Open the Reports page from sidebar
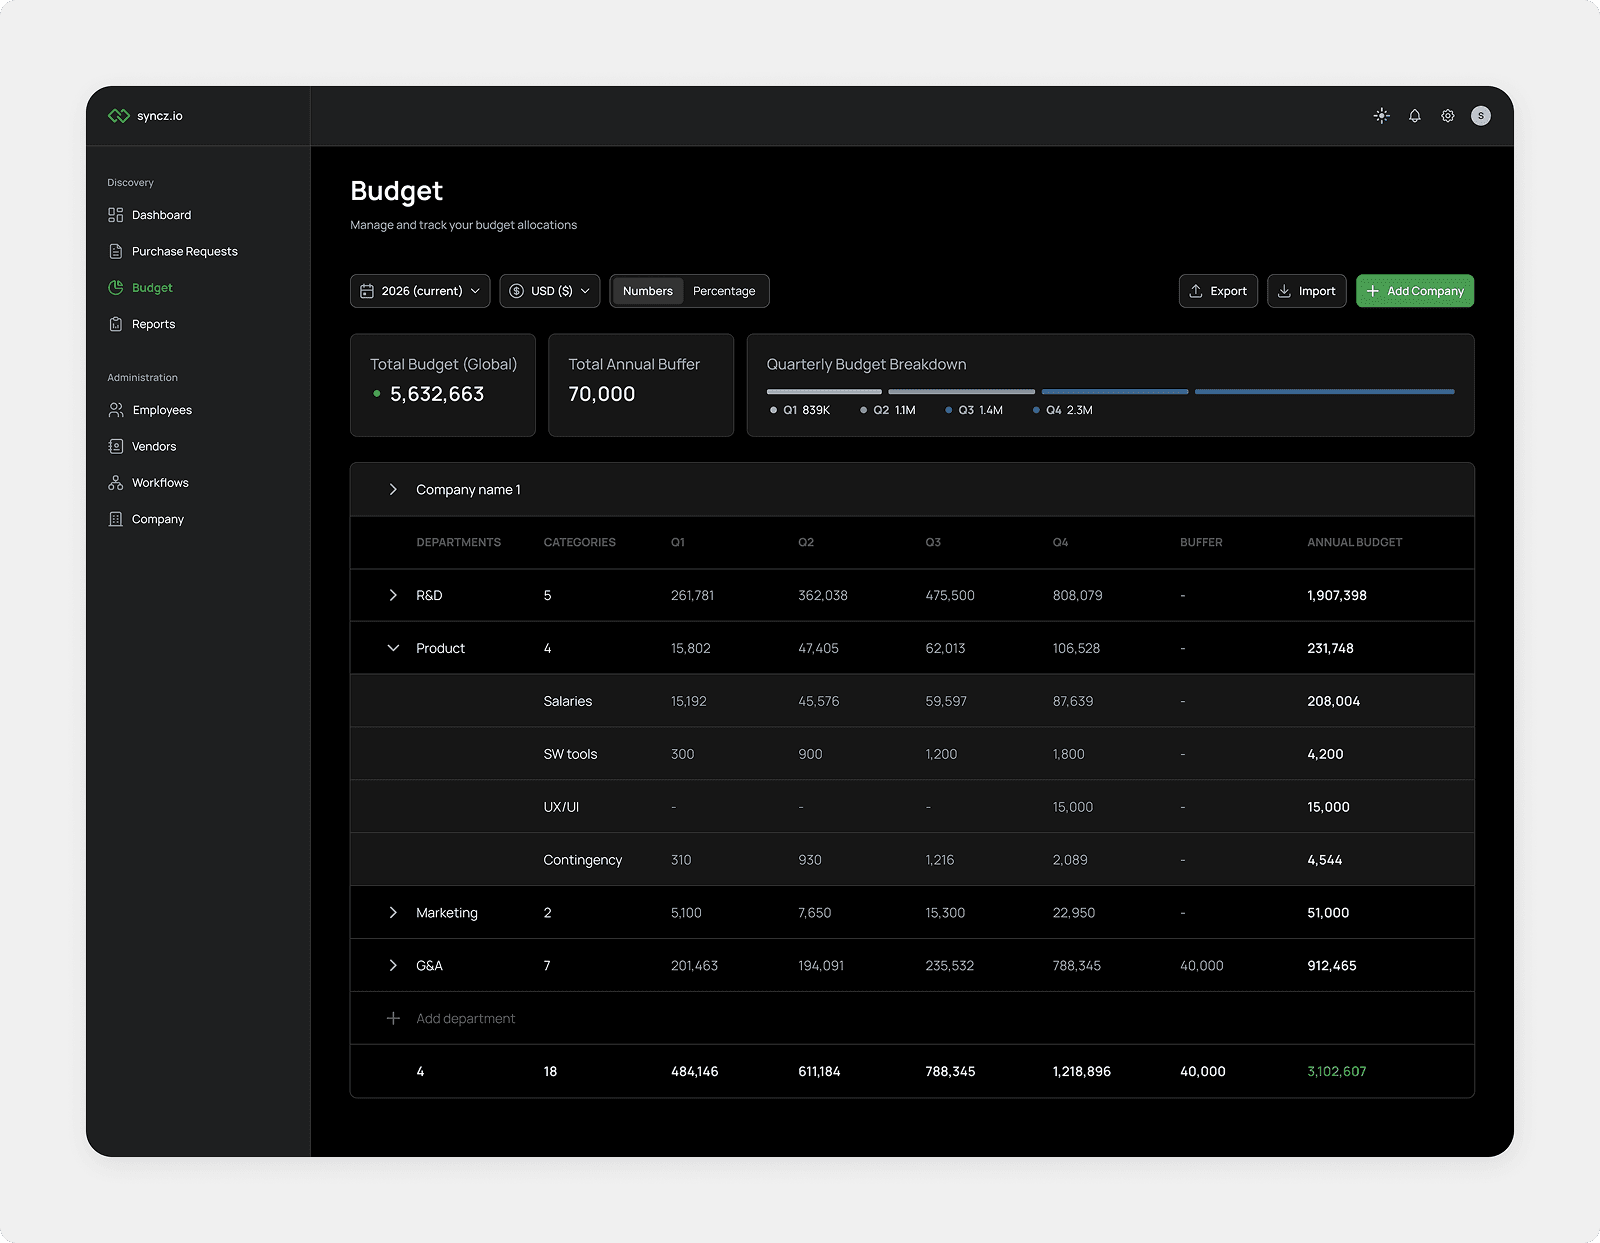This screenshot has width=1600, height=1243. click(x=153, y=325)
